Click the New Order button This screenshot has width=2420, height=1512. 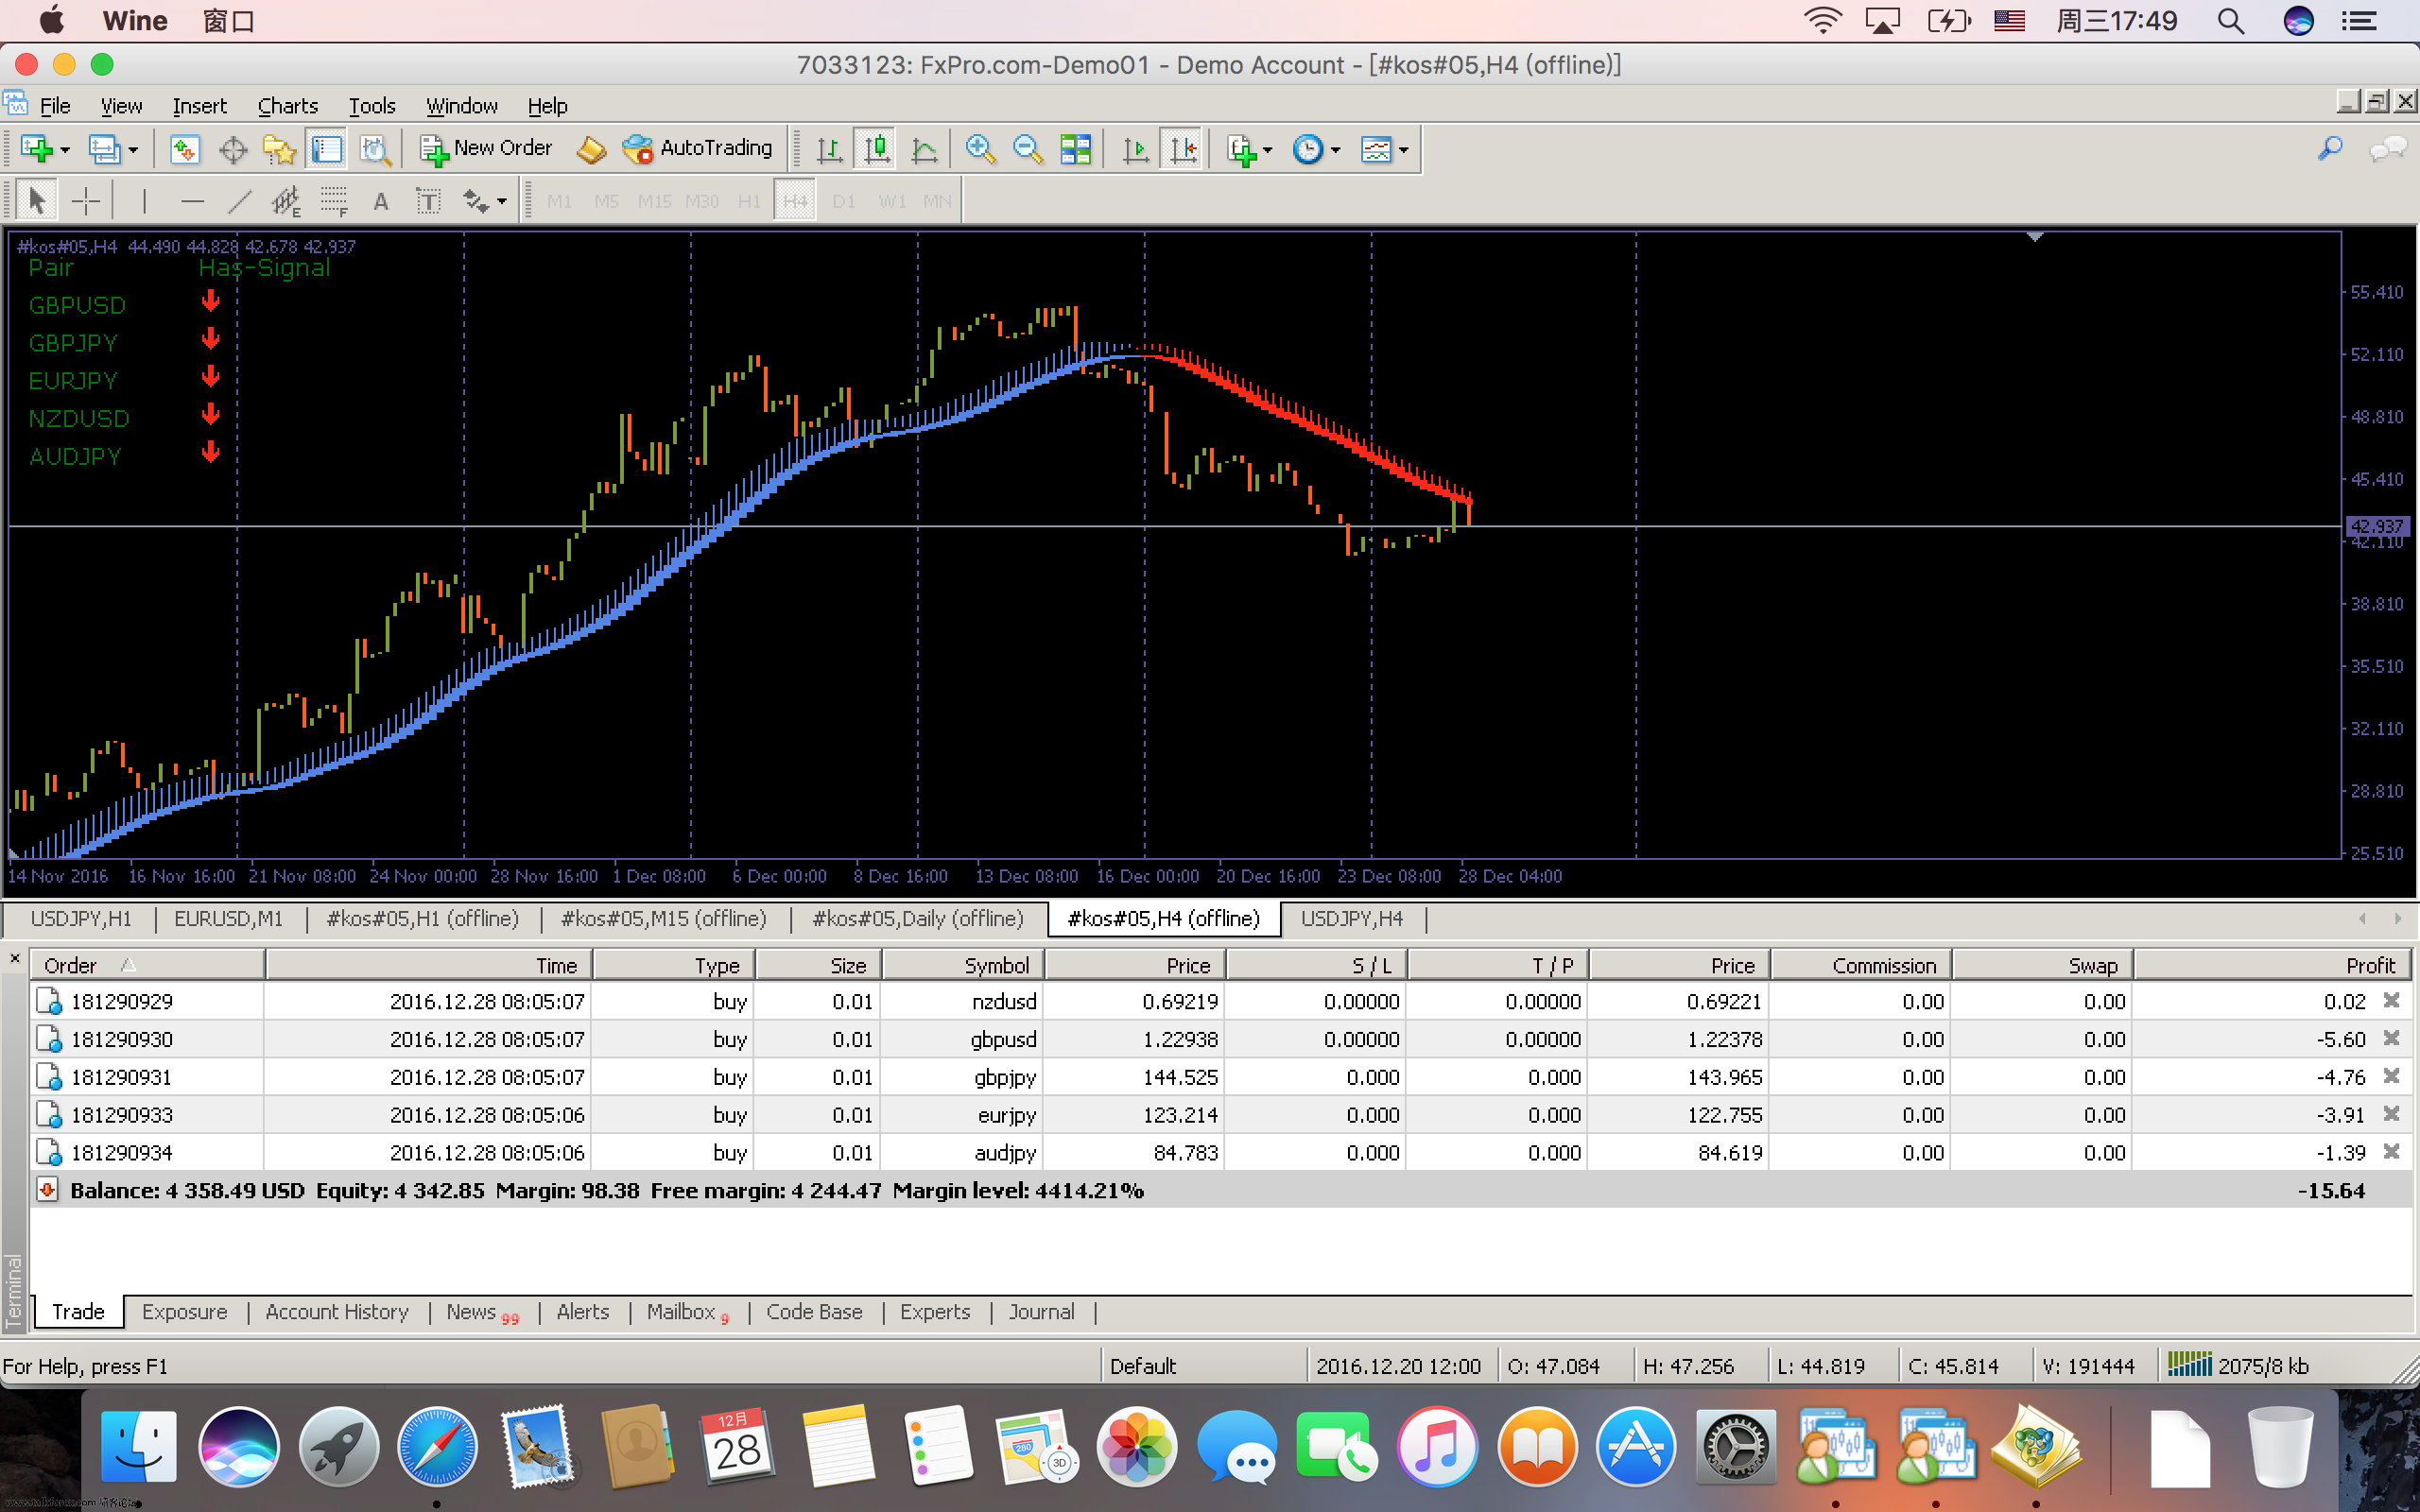tap(486, 149)
